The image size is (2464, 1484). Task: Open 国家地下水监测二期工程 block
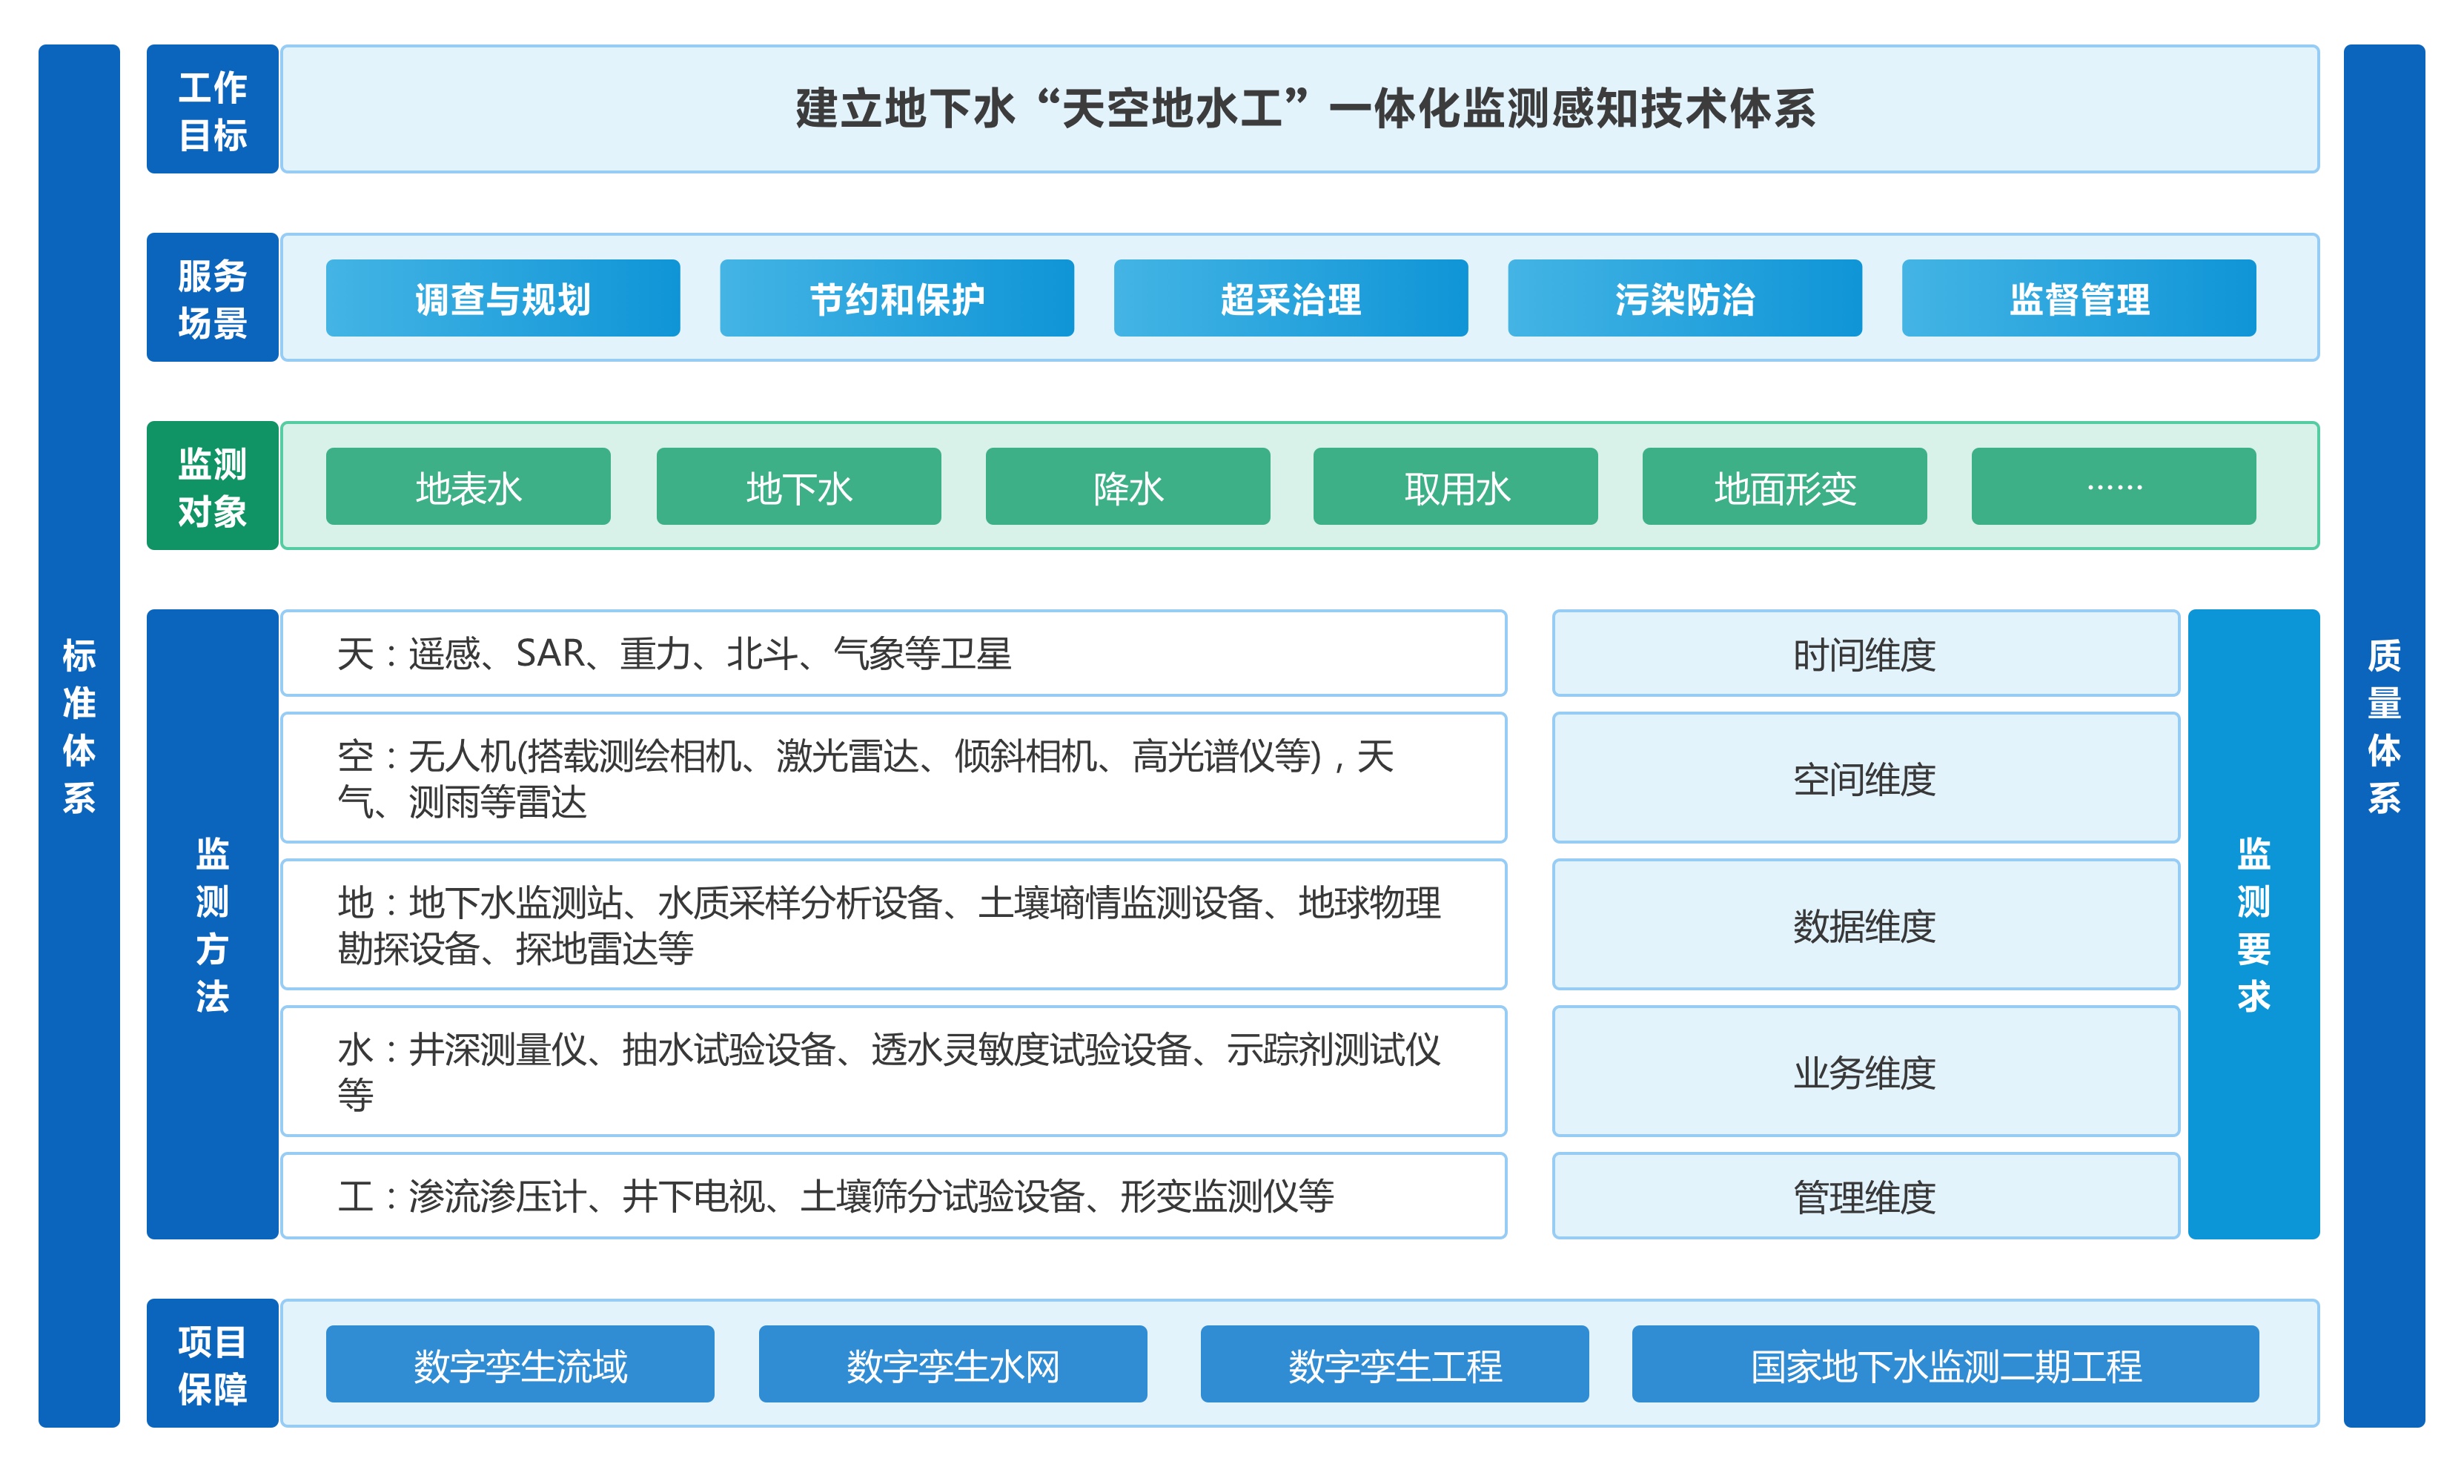point(1944,1364)
